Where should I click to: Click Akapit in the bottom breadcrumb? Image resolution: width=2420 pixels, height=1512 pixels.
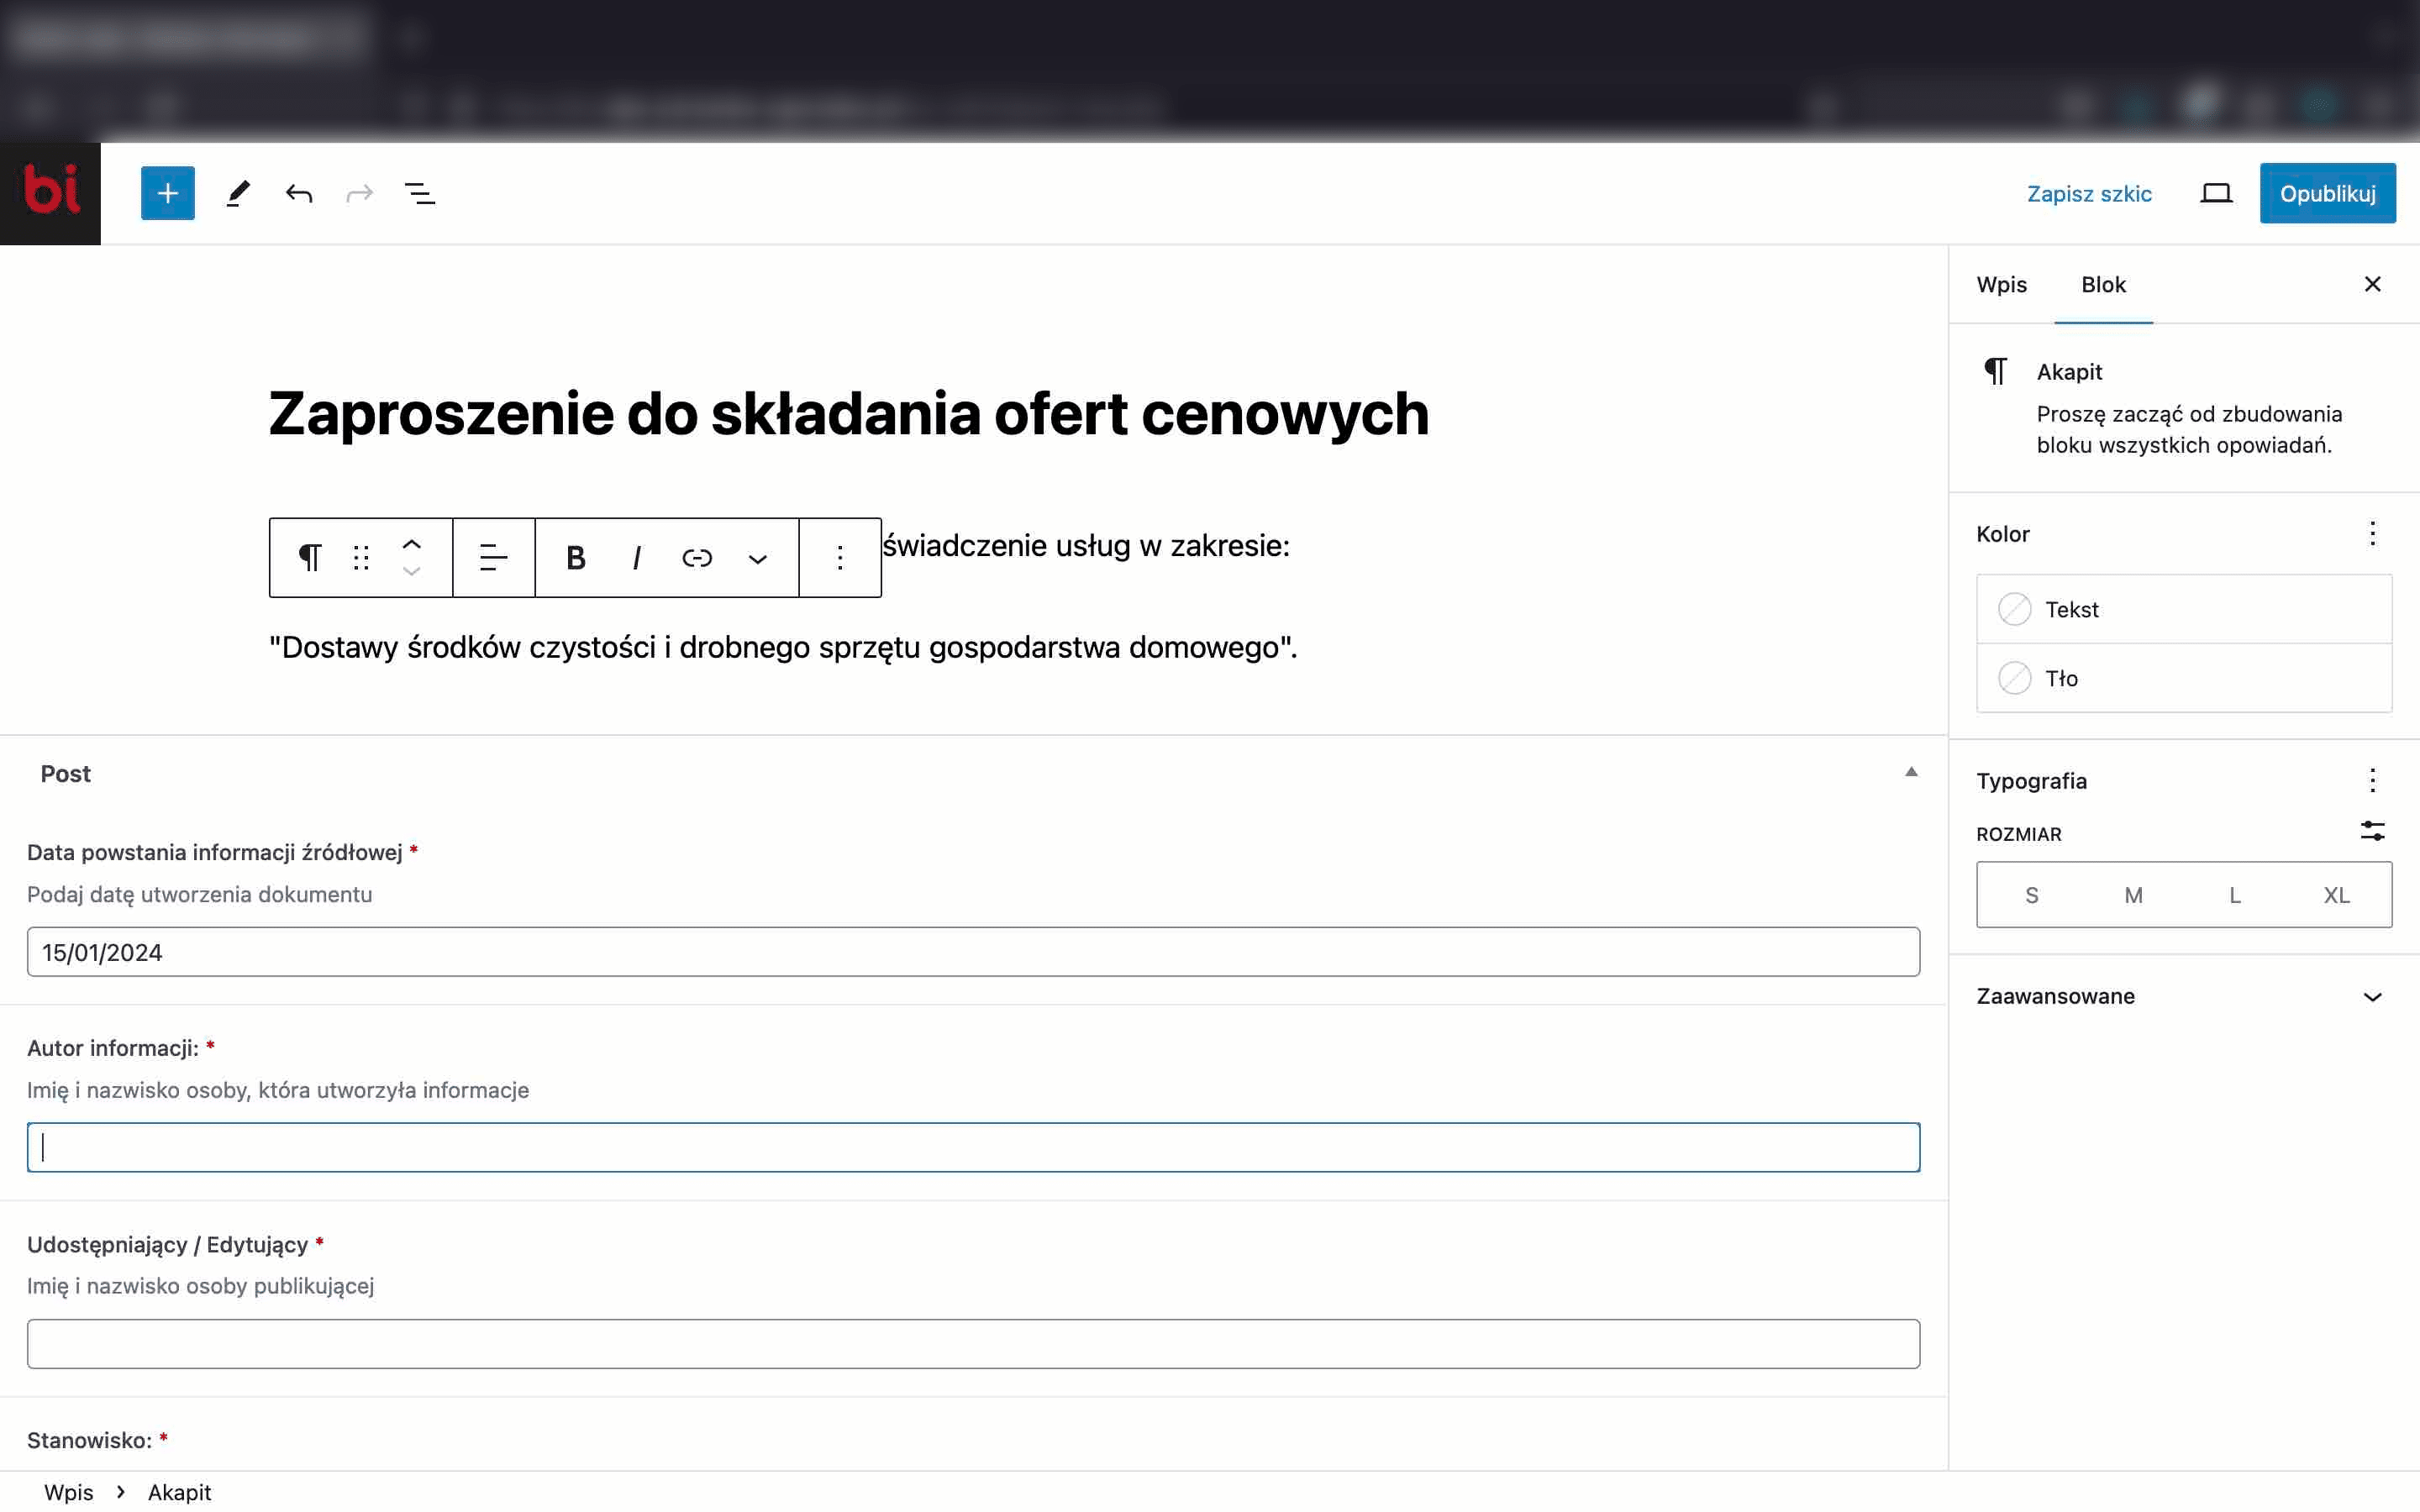coord(179,1492)
